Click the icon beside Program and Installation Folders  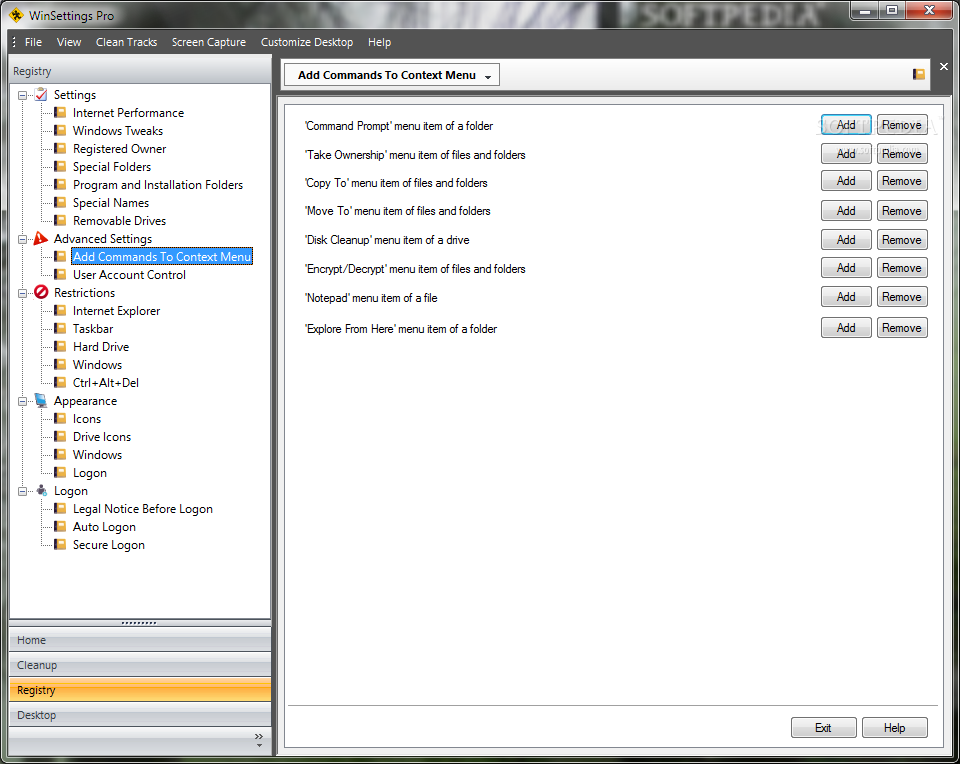[x=60, y=184]
